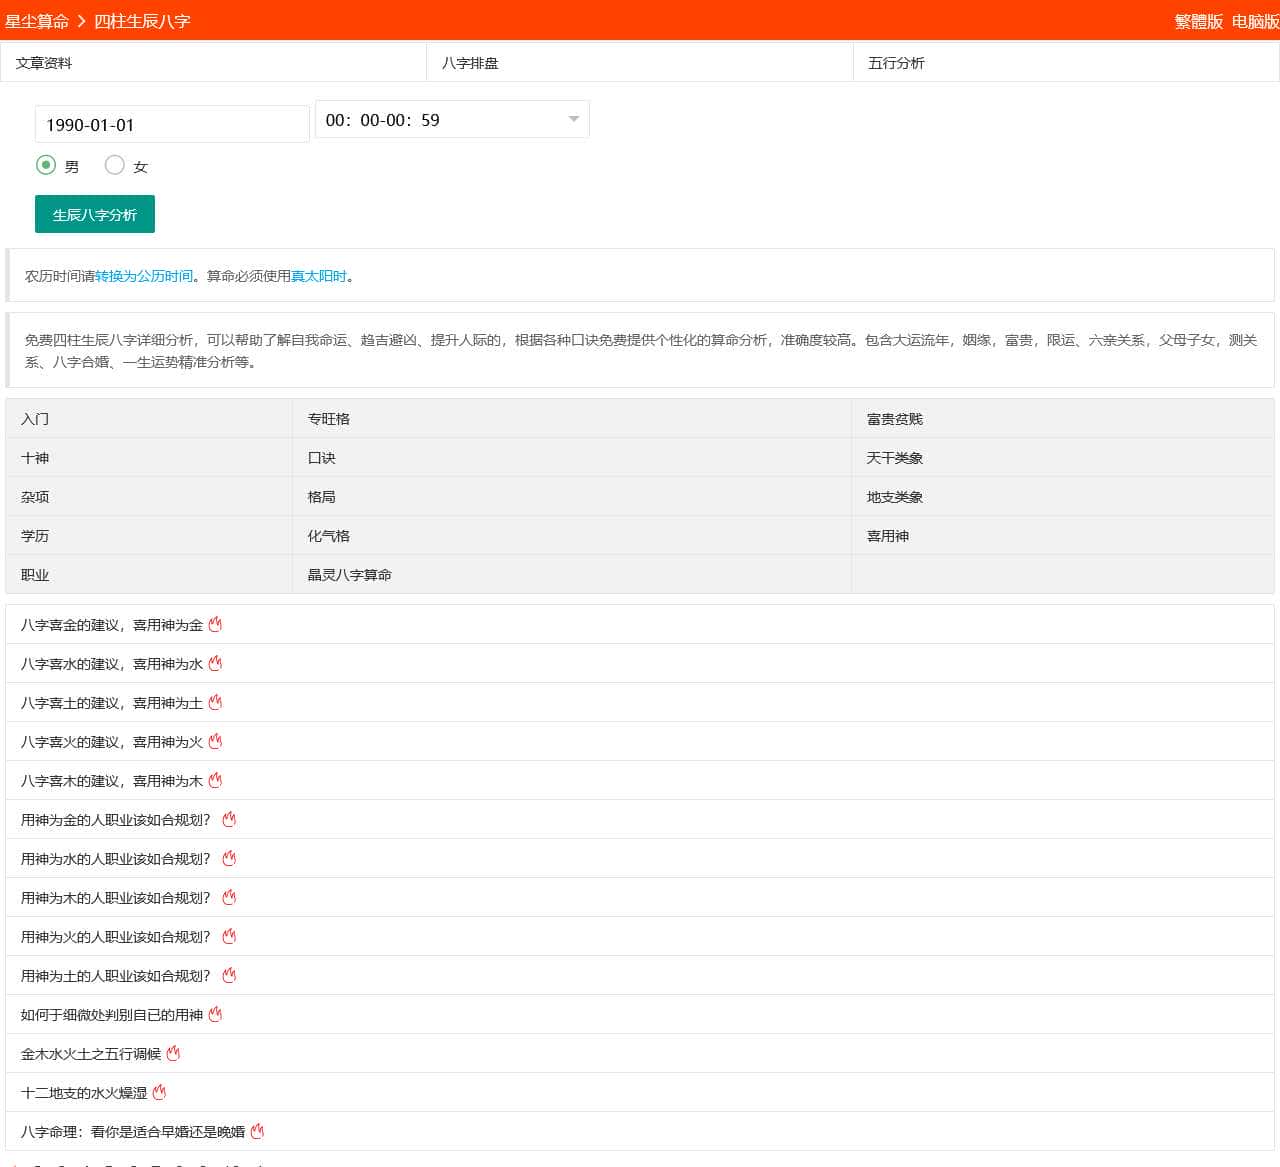Select the 男 radio button
Viewport: 1280px width, 1167px height.
pos(45,165)
